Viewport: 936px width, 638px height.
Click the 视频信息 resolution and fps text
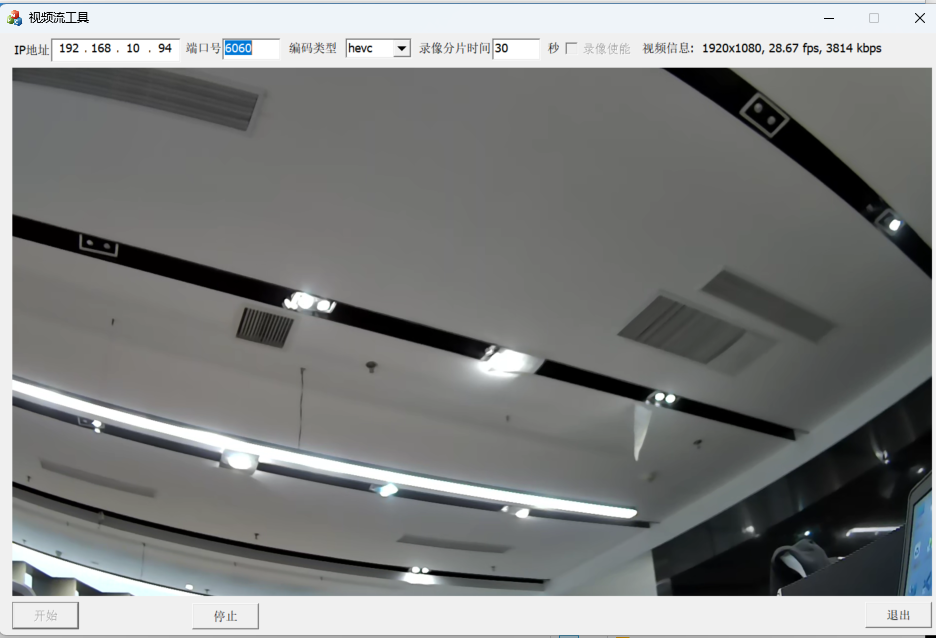coord(791,49)
